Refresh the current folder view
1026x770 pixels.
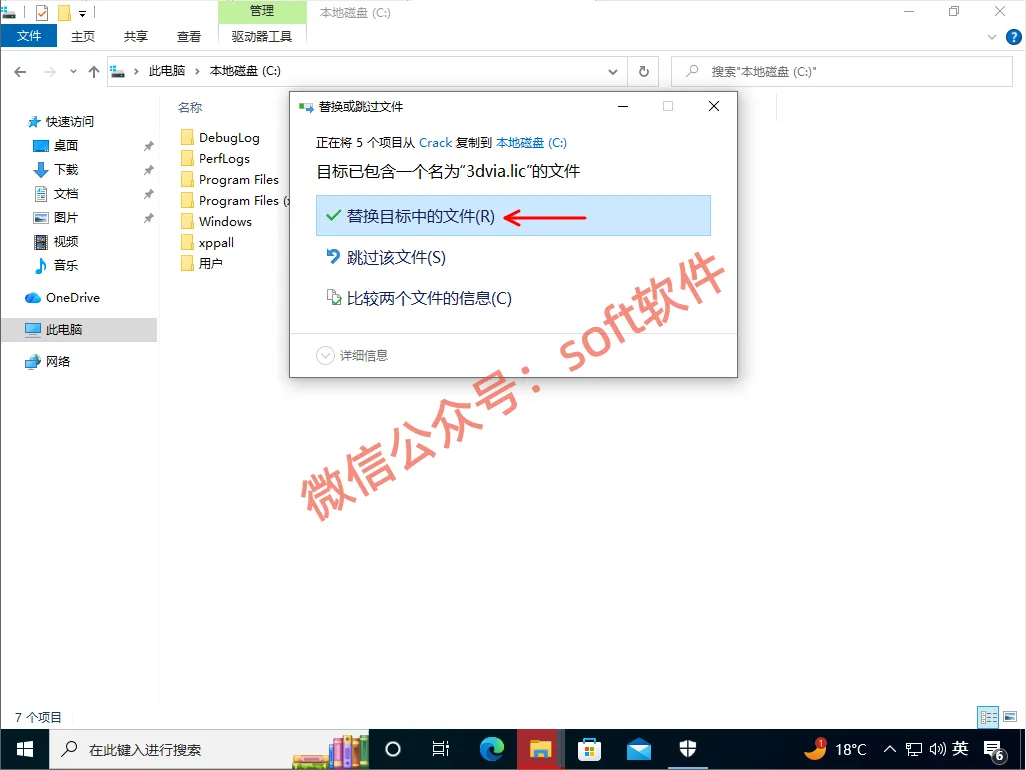(644, 72)
